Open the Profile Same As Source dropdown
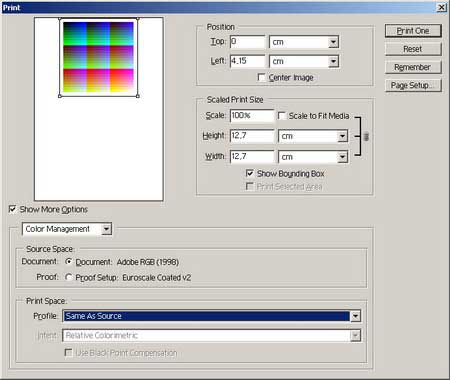This screenshot has width=450, height=380. point(212,316)
